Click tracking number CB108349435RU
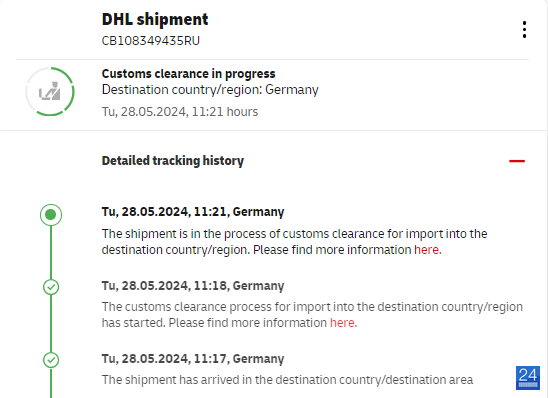The height and width of the screenshot is (398, 548). 151,41
